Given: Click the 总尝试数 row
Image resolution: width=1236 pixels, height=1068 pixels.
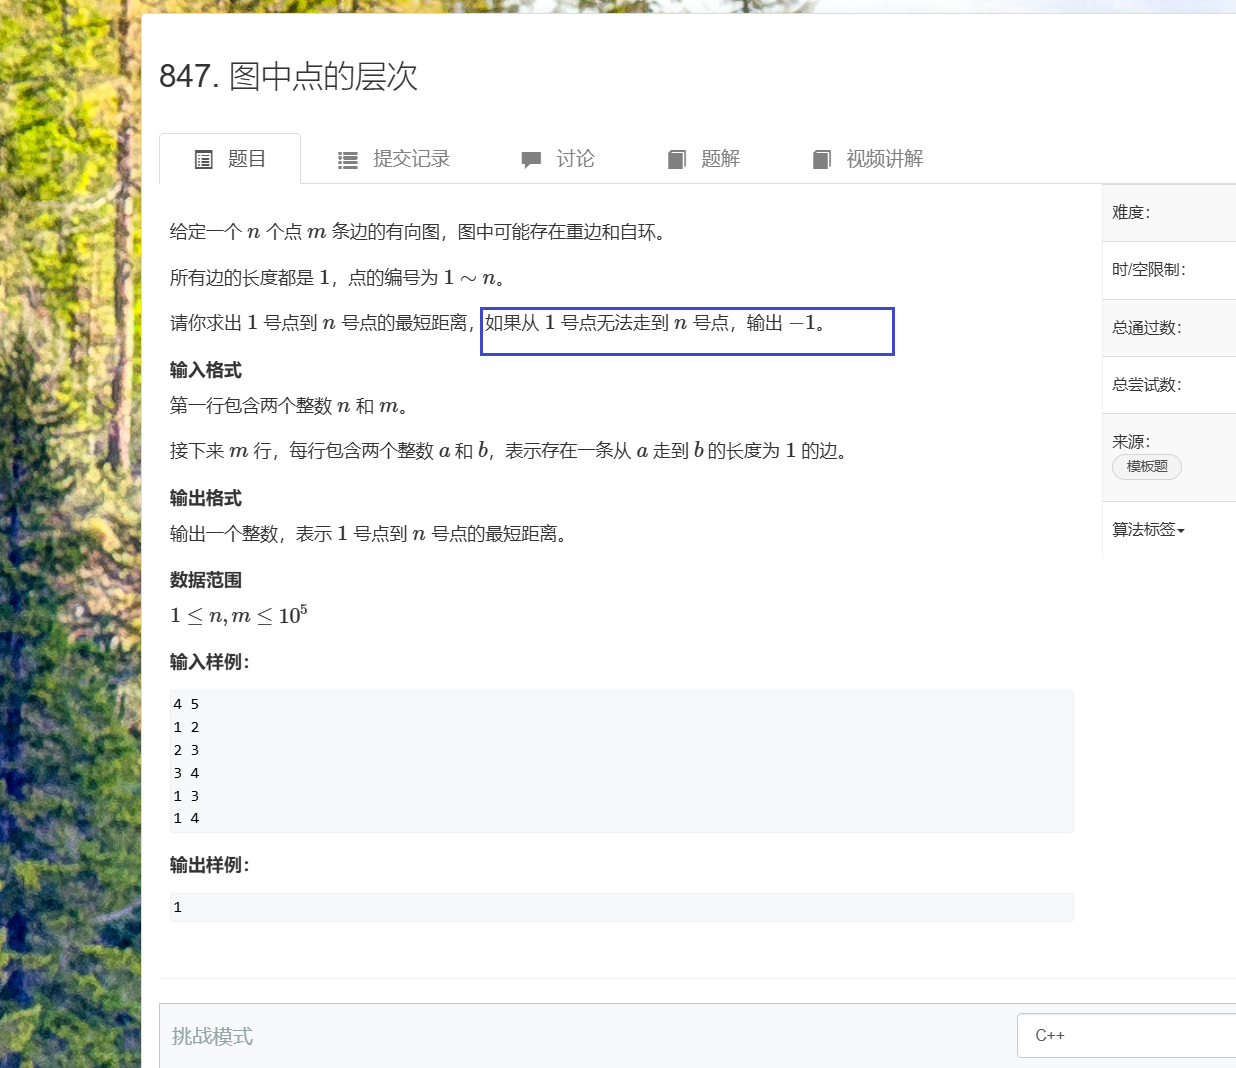Looking at the screenshot, I should [1169, 385].
